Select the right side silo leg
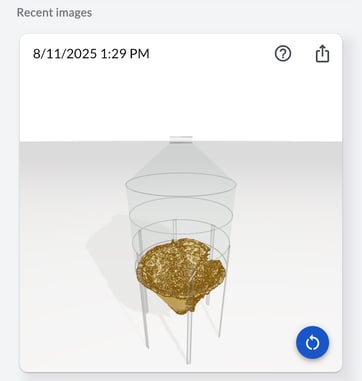 tap(222, 308)
